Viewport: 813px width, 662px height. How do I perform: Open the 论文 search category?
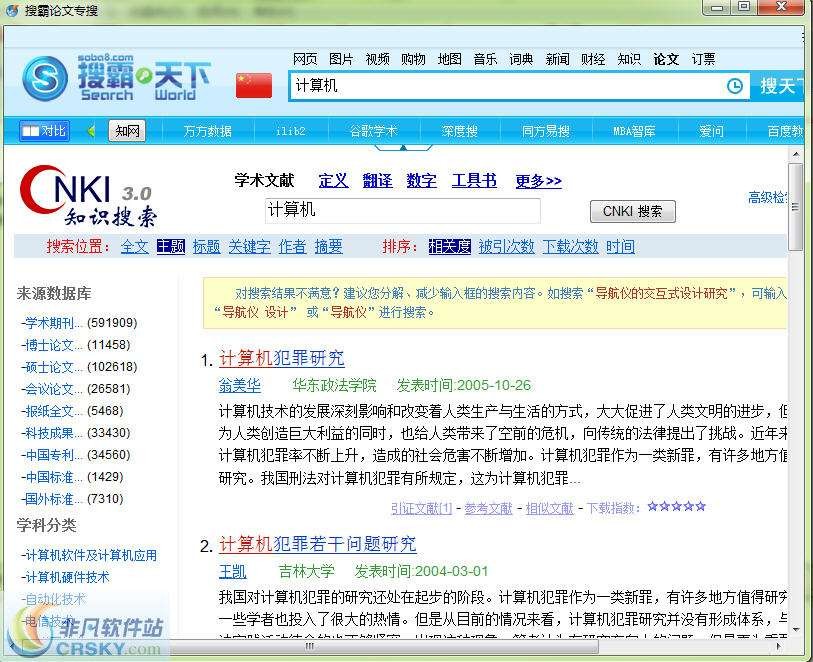pos(666,59)
